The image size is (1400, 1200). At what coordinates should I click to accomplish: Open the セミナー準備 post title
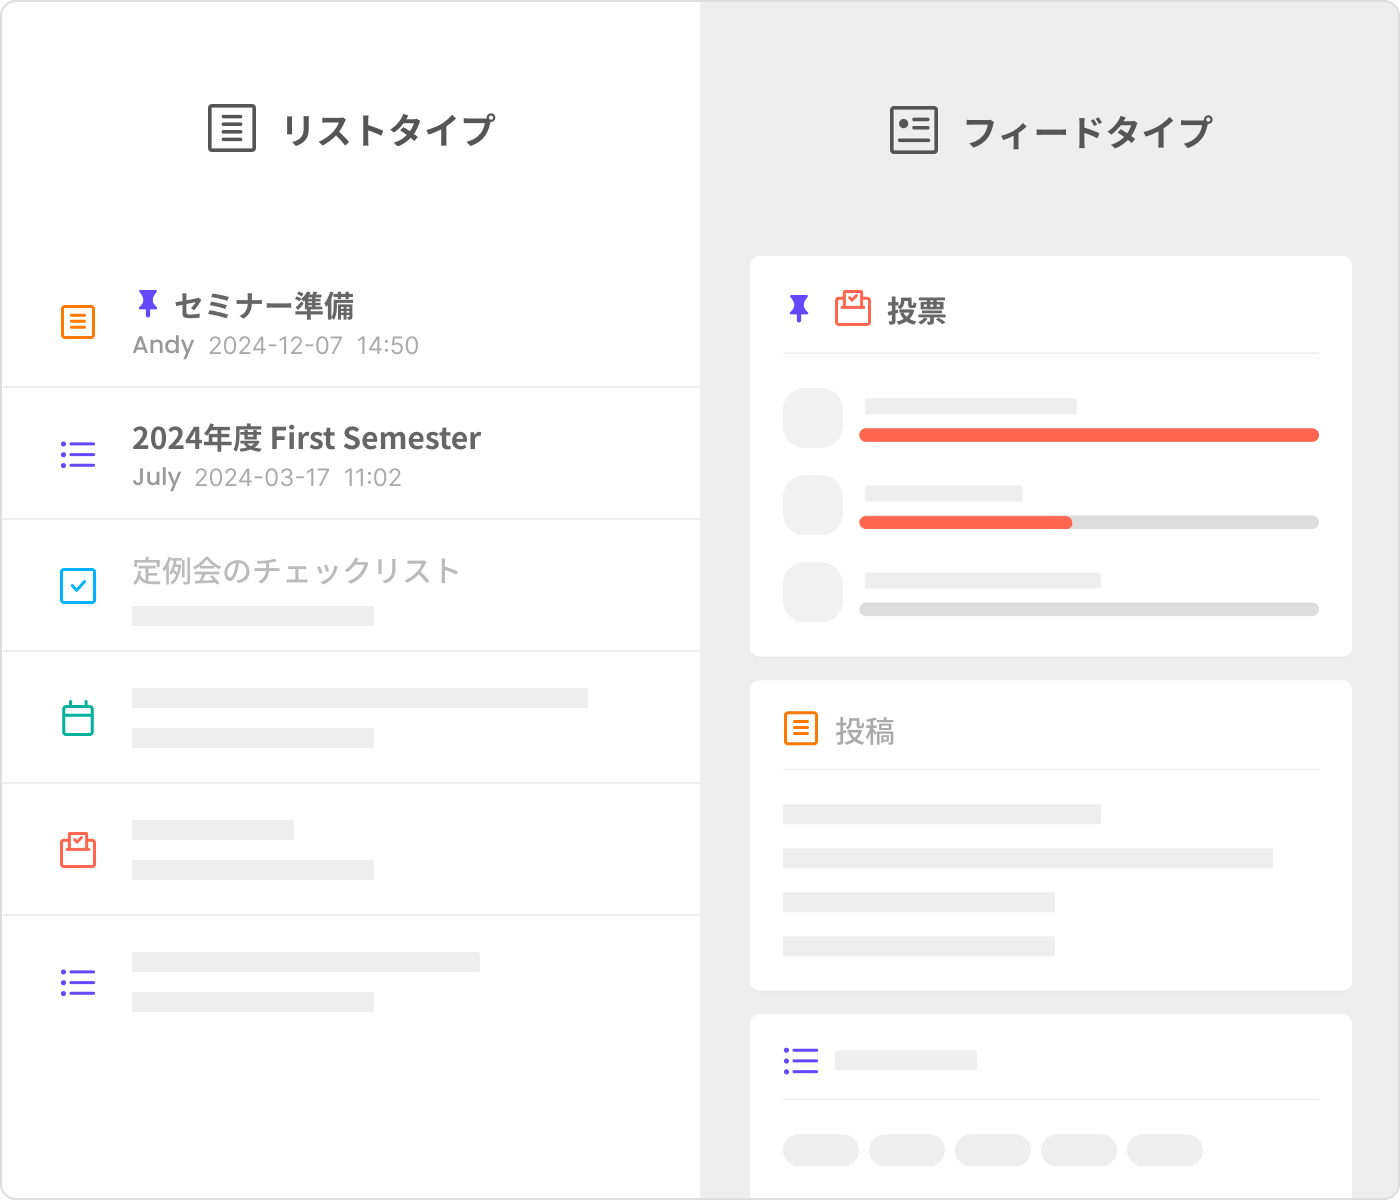[x=264, y=306]
